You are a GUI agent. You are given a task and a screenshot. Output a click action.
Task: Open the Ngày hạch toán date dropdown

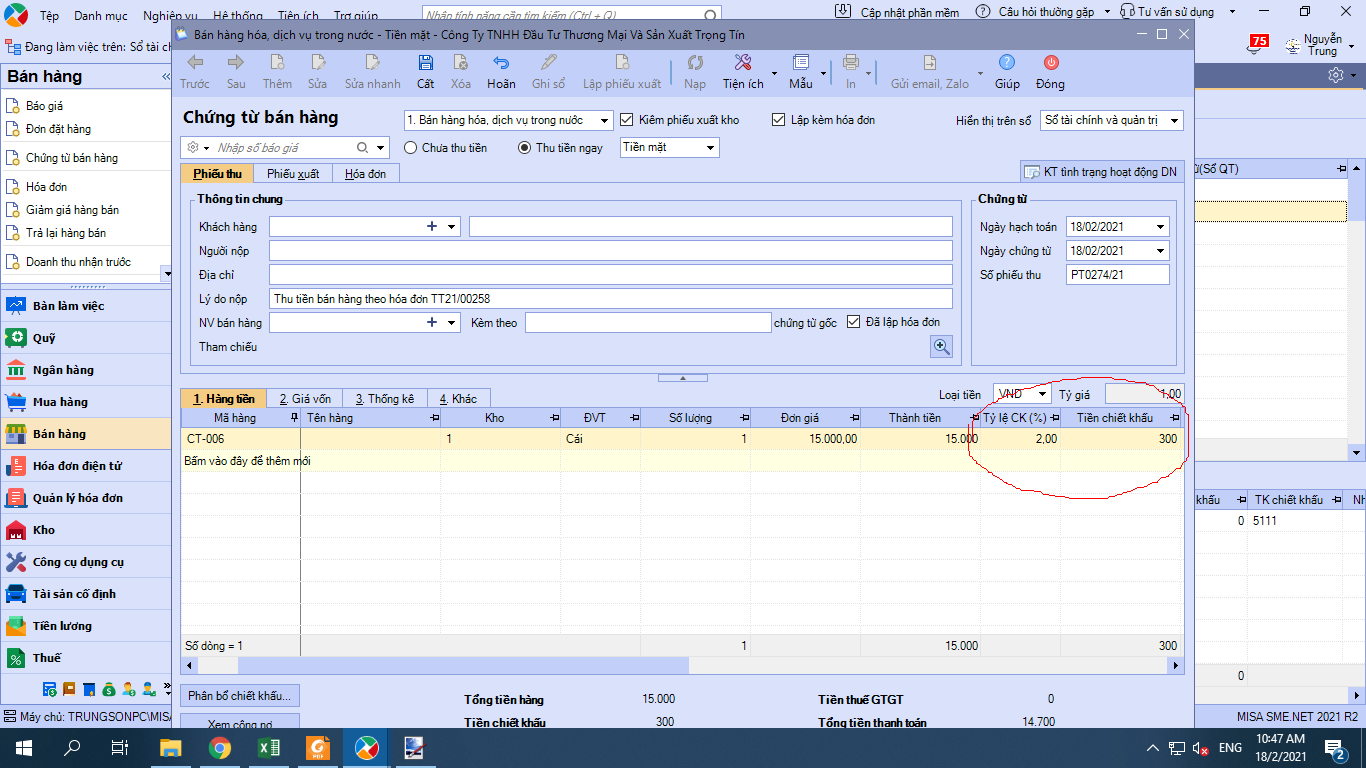[1160, 227]
